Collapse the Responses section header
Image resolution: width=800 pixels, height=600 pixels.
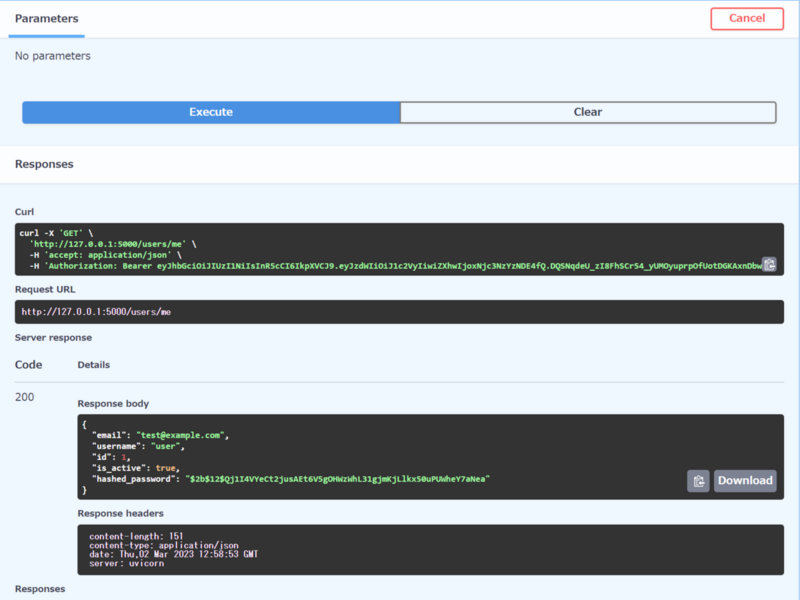point(45,164)
